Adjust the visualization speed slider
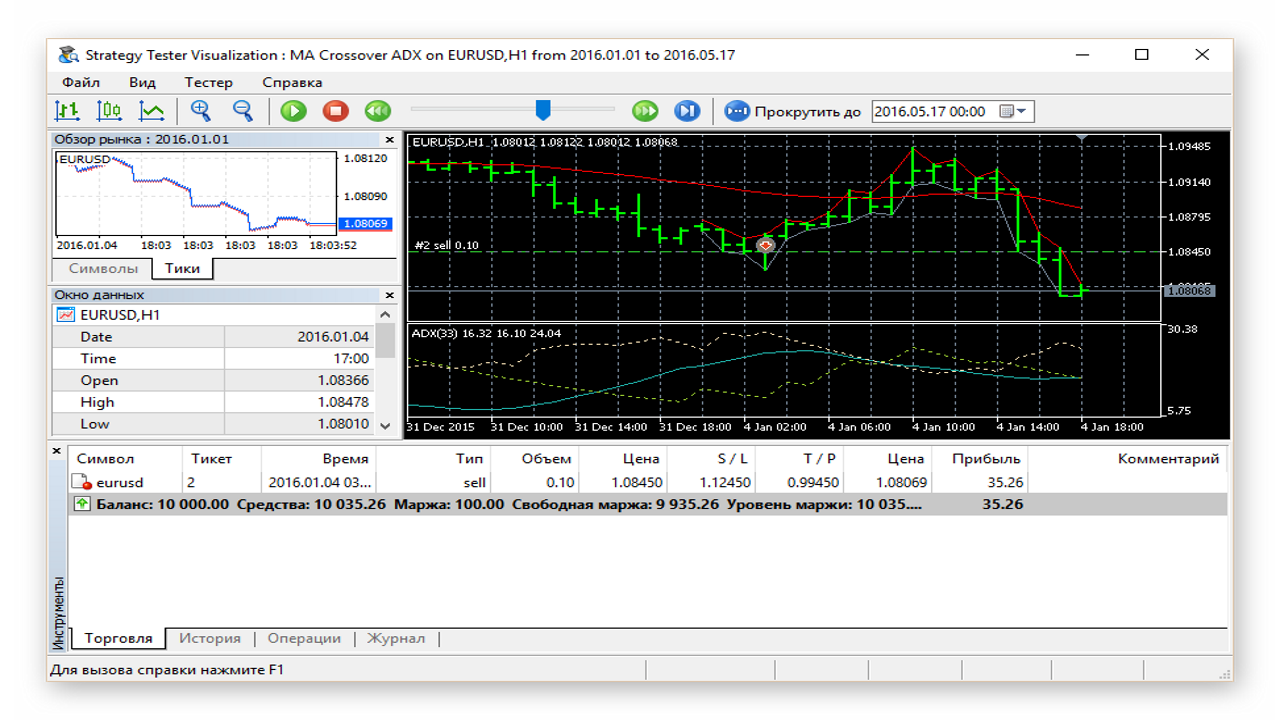 click(x=543, y=110)
